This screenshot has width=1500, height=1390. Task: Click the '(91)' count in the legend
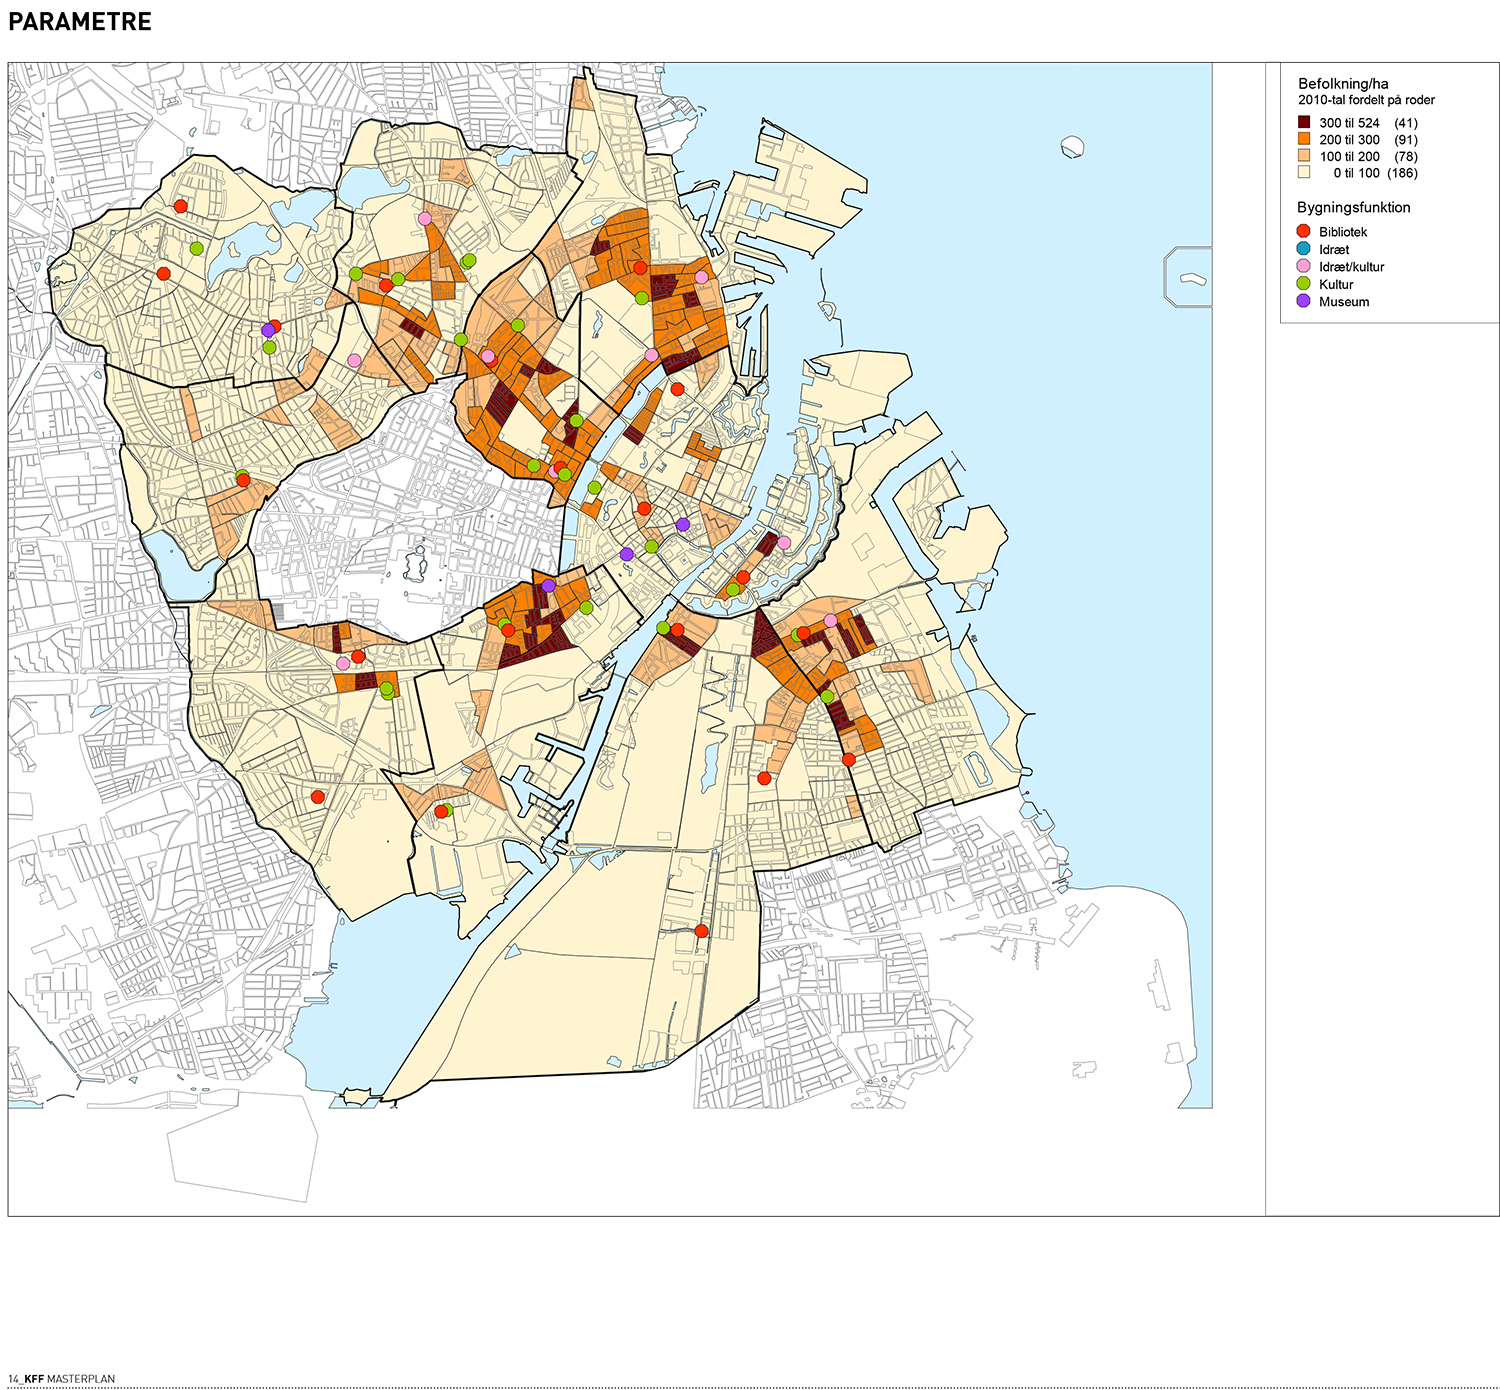pyautogui.click(x=1406, y=140)
